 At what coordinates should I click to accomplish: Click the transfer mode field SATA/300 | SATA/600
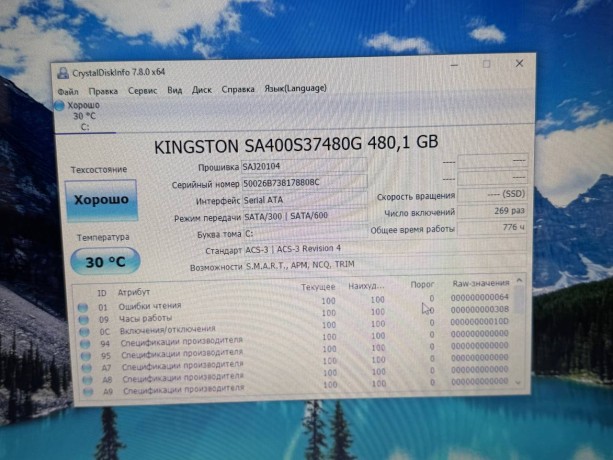[x=305, y=216]
